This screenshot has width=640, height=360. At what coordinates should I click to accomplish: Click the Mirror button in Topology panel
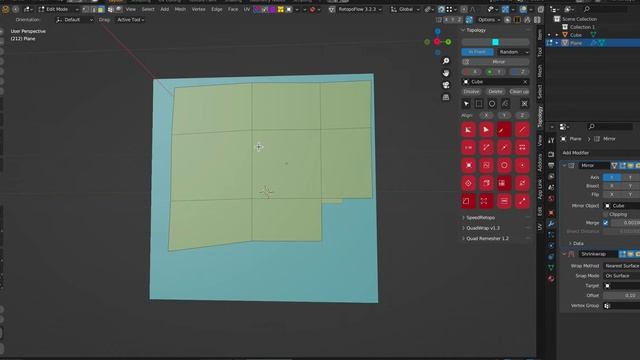tap(496, 62)
